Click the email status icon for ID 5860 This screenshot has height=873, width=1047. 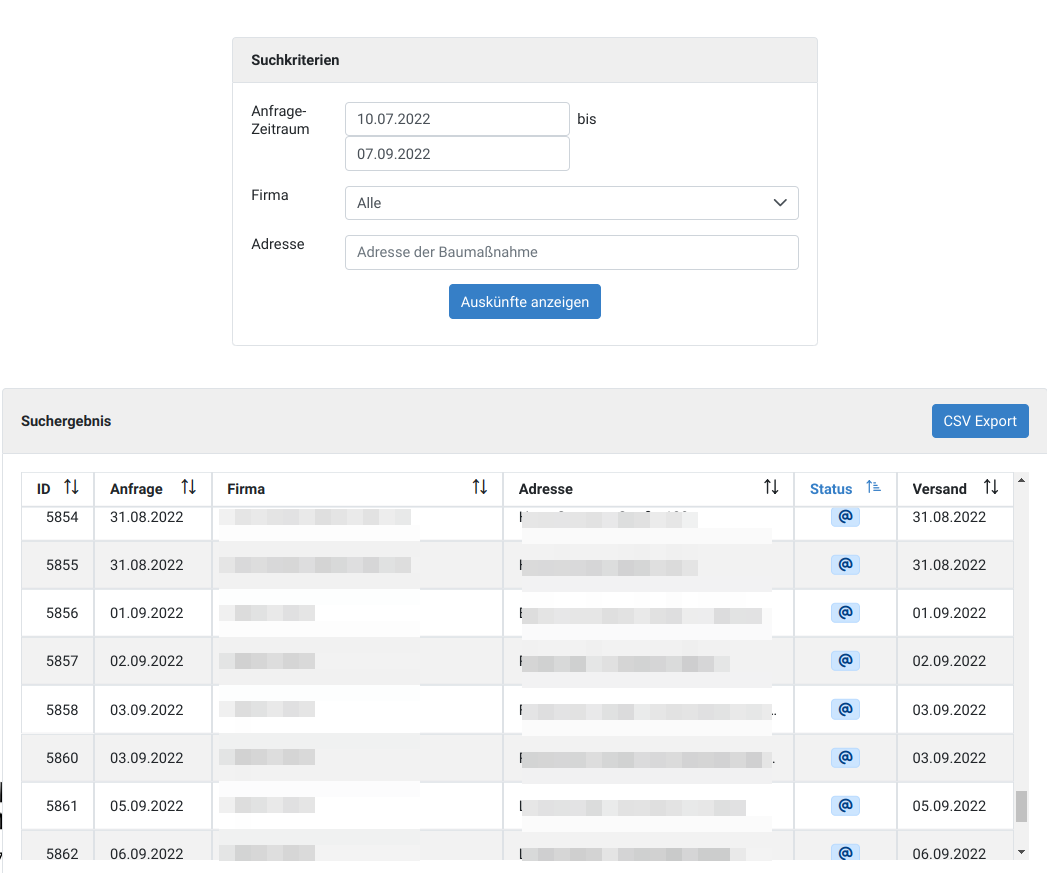click(x=845, y=758)
